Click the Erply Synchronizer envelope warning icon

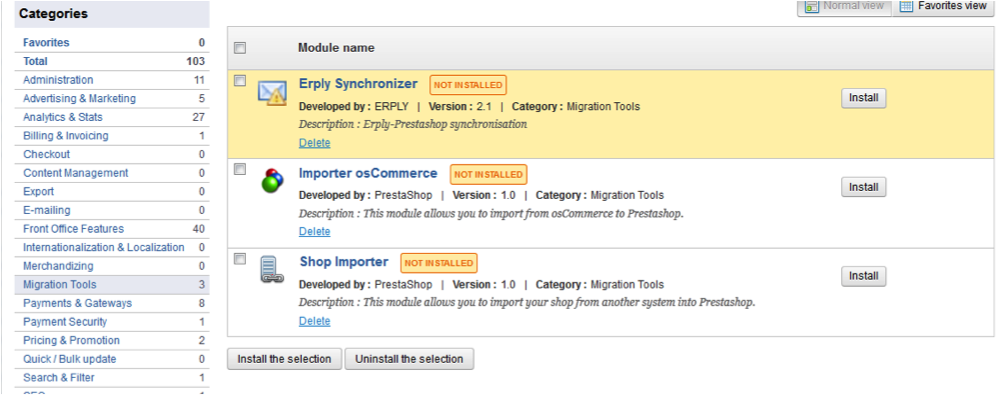pyautogui.click(x=272, y=93)
